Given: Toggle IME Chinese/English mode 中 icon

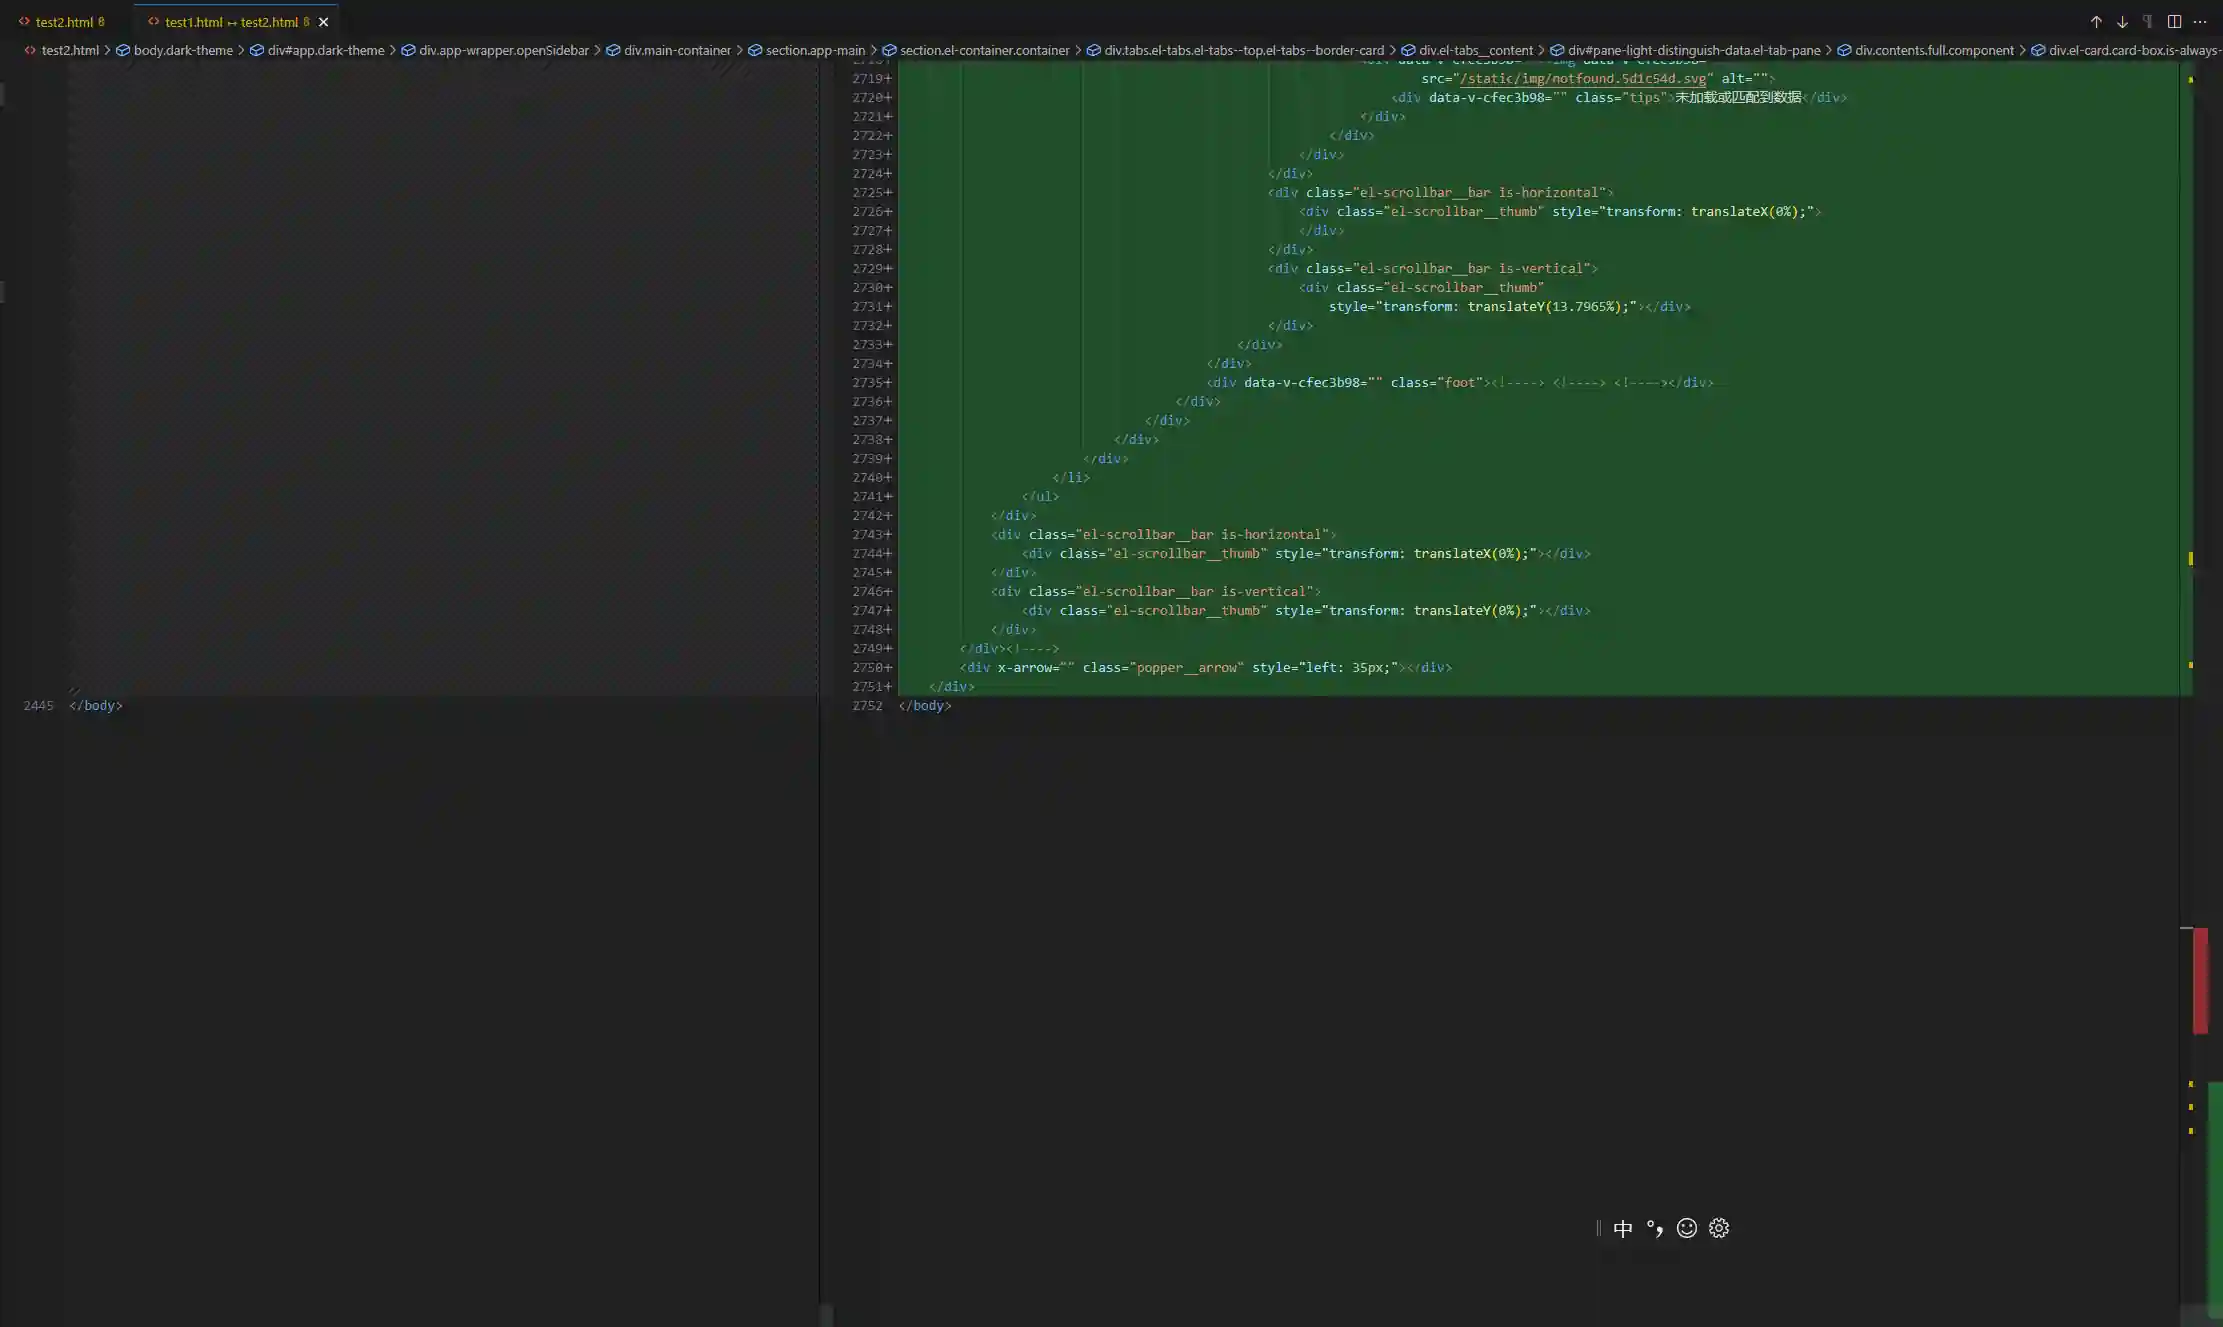Looking at the screenshot, I should tap(1623, 1228).
